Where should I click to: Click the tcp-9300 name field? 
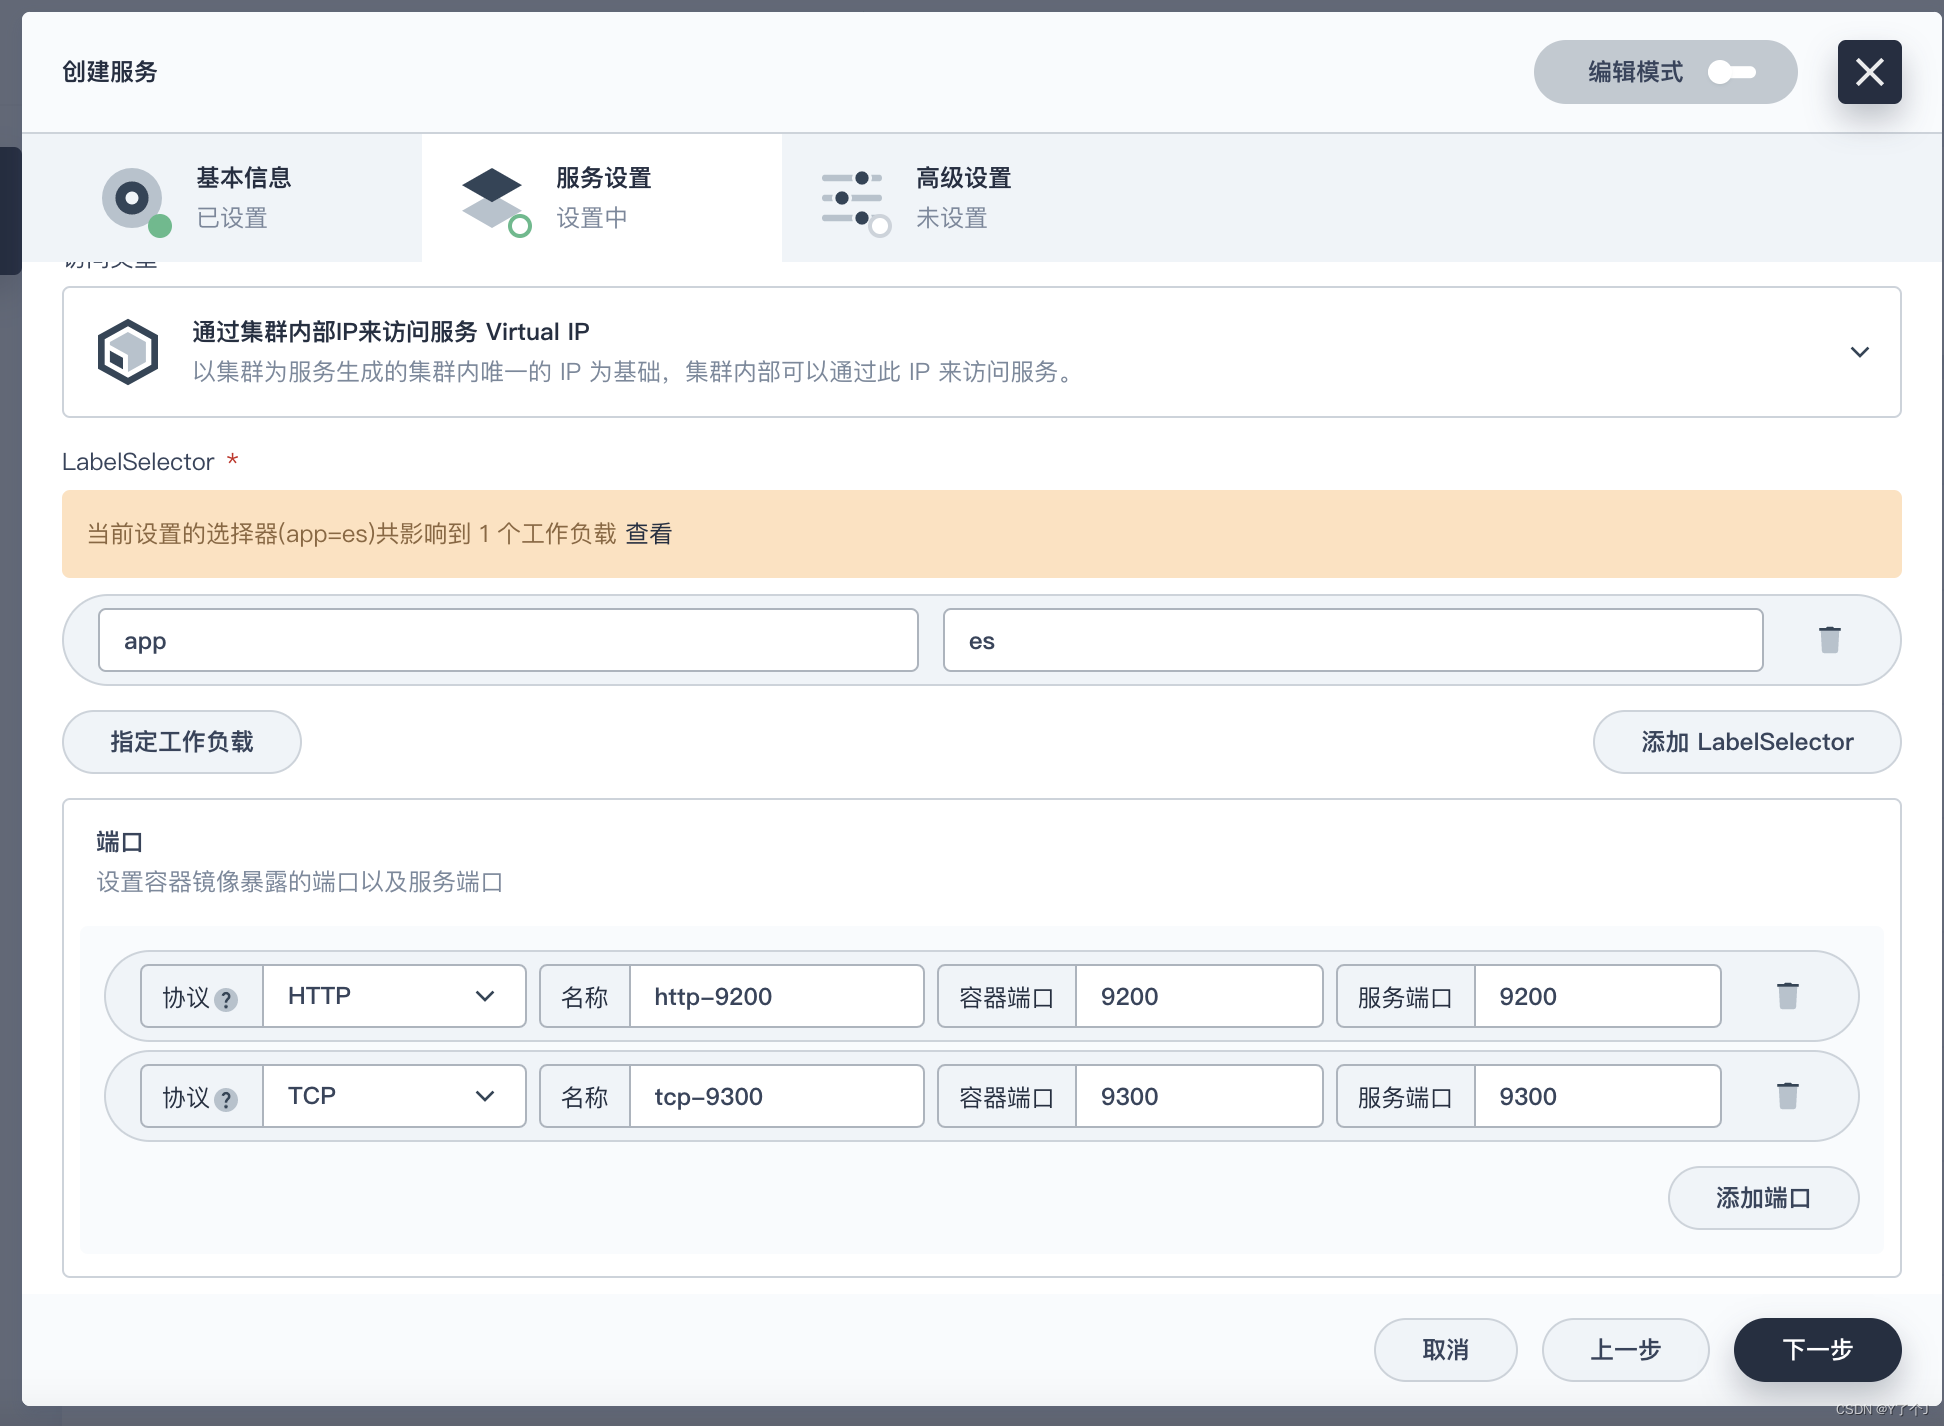point(776,1096)
